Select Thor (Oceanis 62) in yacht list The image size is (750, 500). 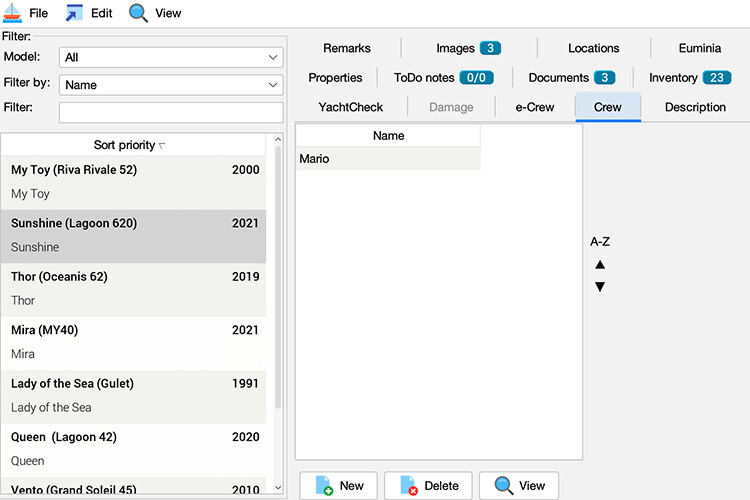(x=135, y=288)
